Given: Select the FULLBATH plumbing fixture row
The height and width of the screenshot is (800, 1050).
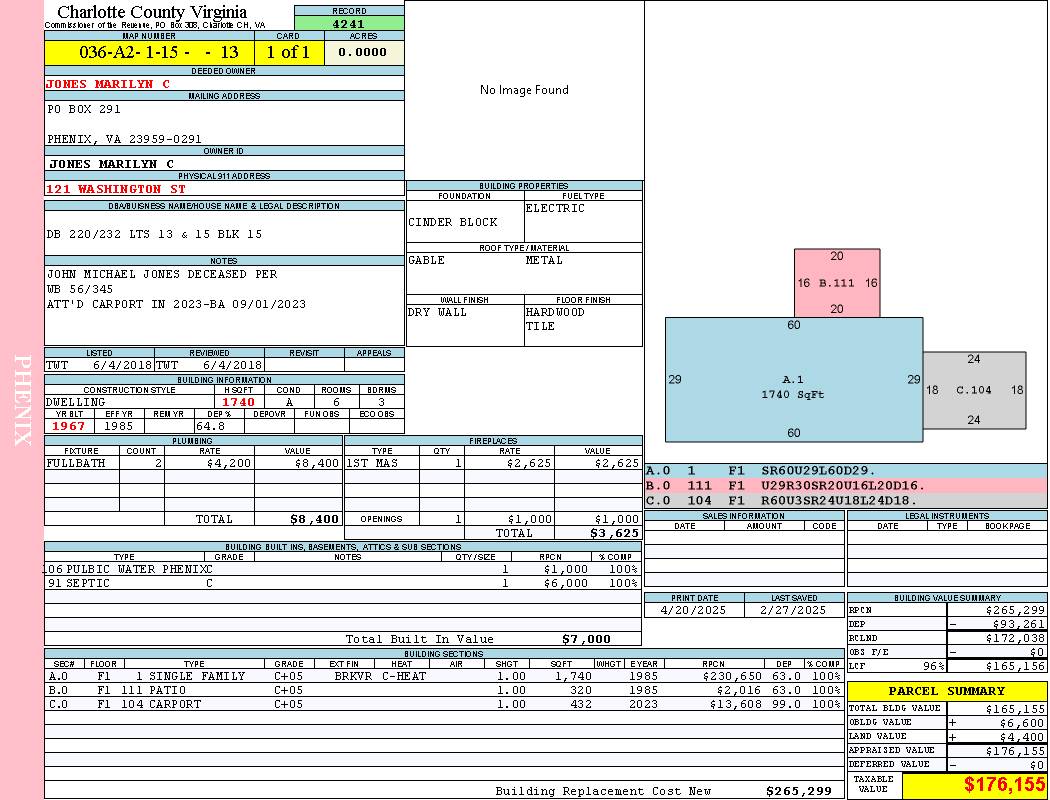Looking at the screenshot, I should (x=193, y=463).
